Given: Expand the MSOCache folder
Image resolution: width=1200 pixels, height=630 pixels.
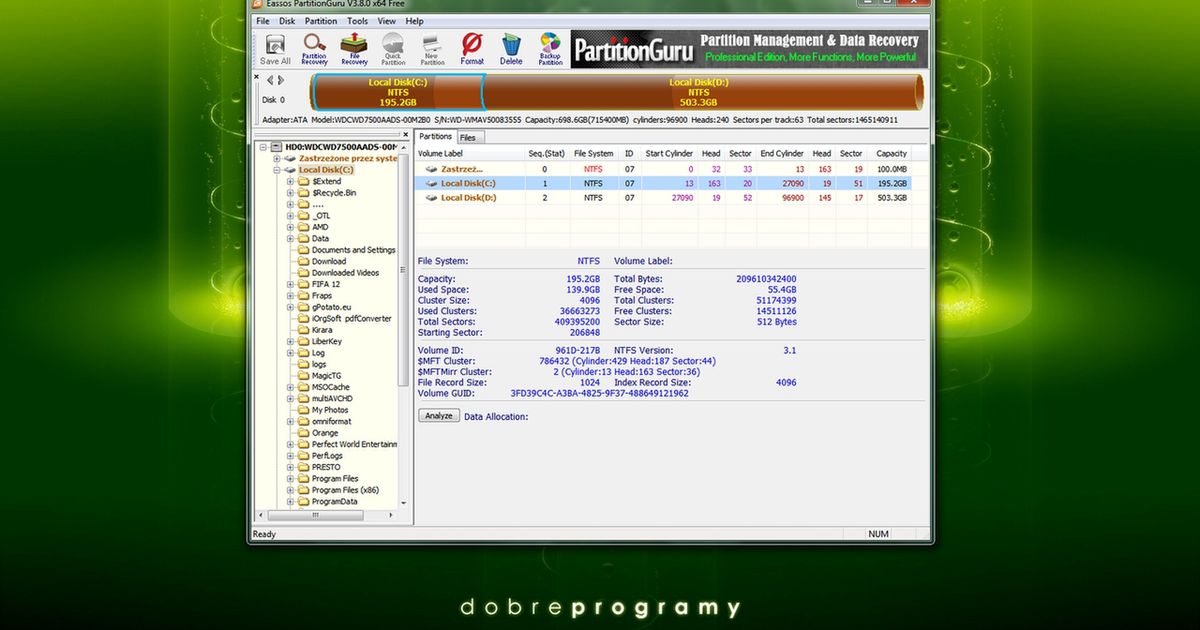Looking at the screenshot, I should pyautogui.click(x=290, y=387).
